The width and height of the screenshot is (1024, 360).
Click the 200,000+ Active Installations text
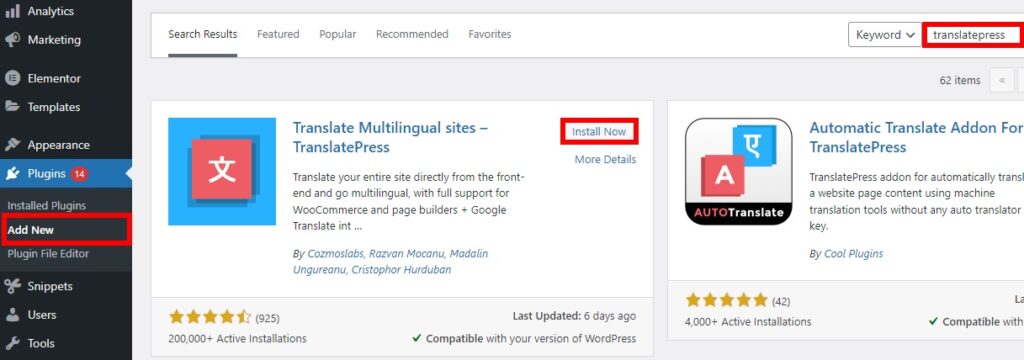coord(237,338)
